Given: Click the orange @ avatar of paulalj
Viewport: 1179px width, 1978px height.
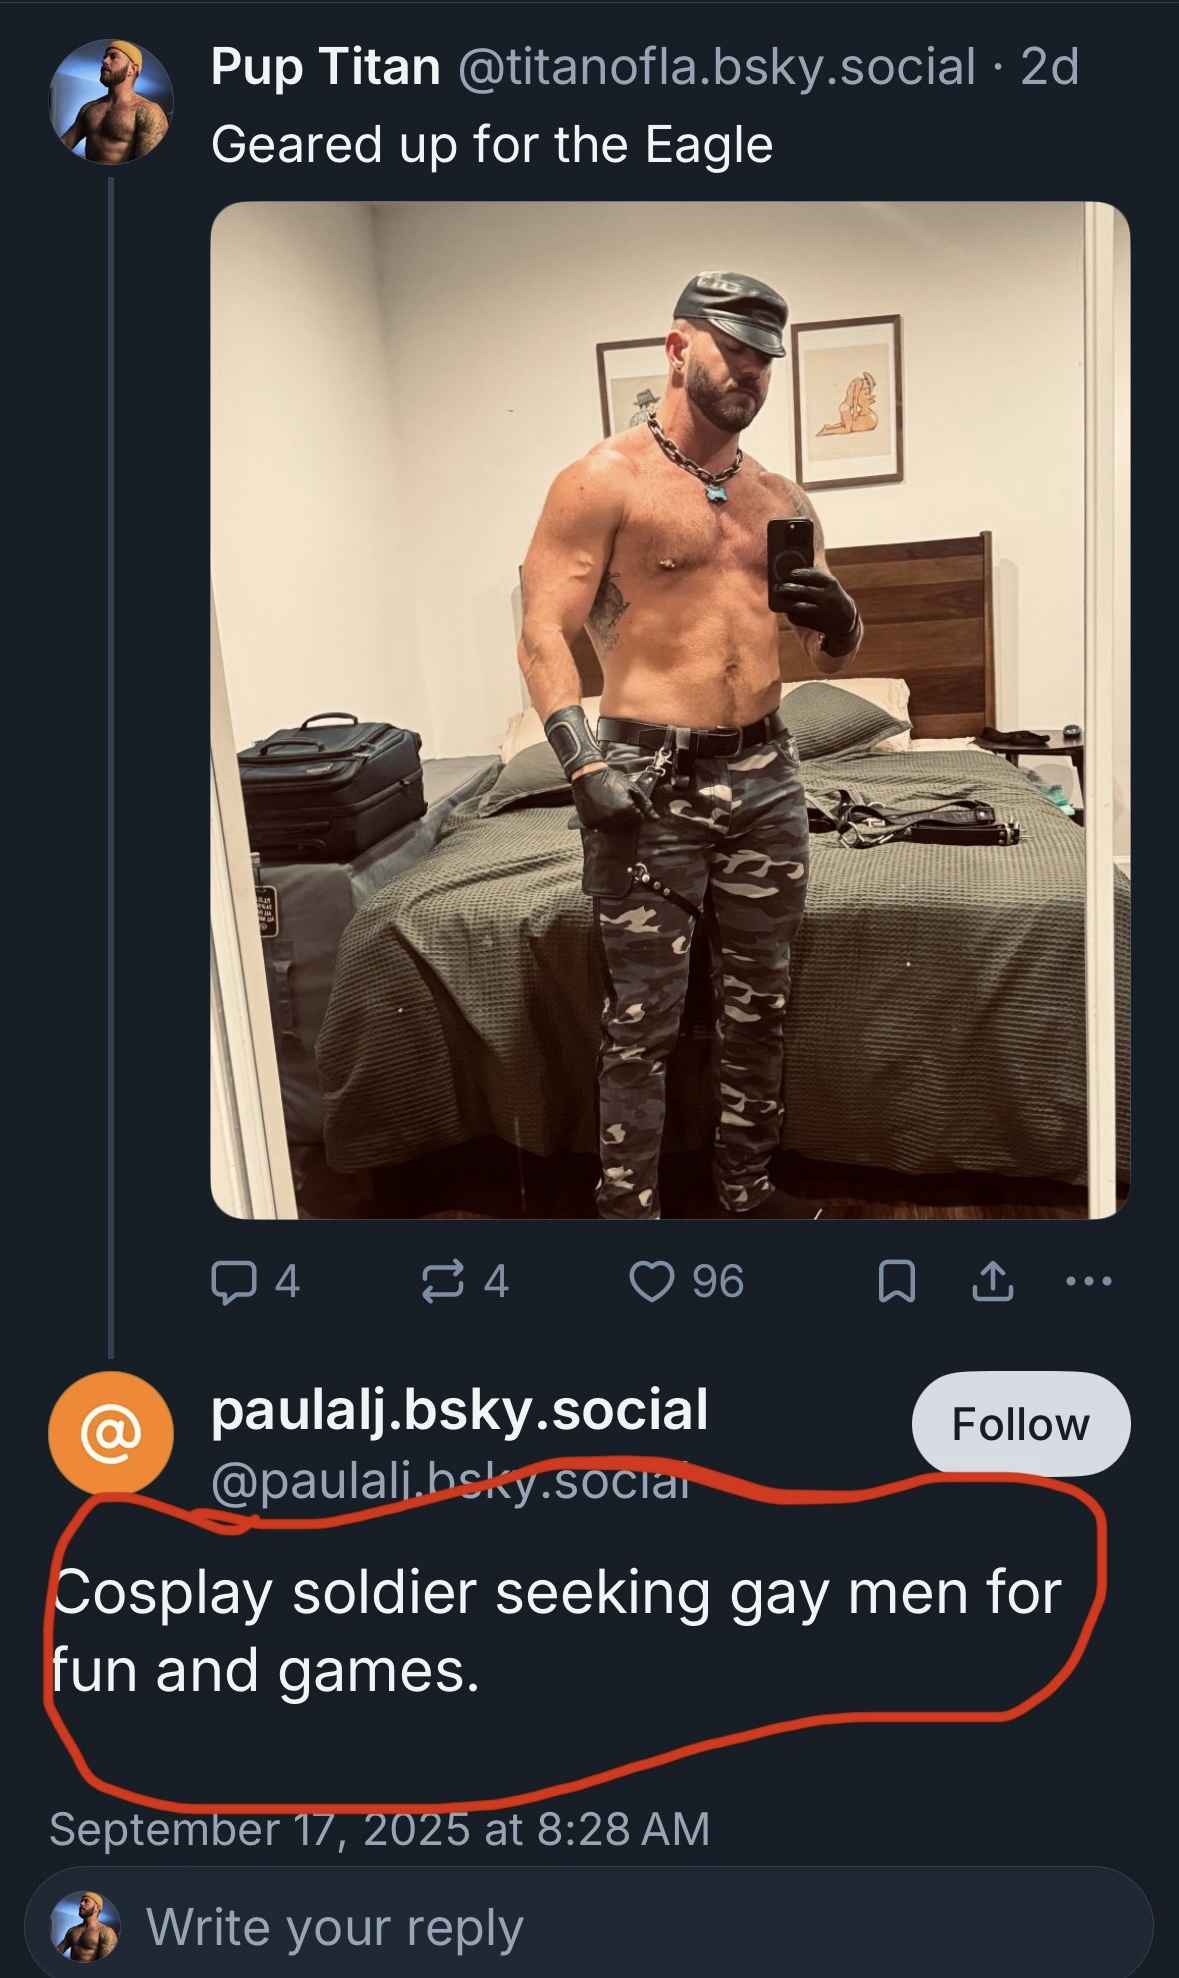Looking at the screenshot, I should coord(111,1434).
